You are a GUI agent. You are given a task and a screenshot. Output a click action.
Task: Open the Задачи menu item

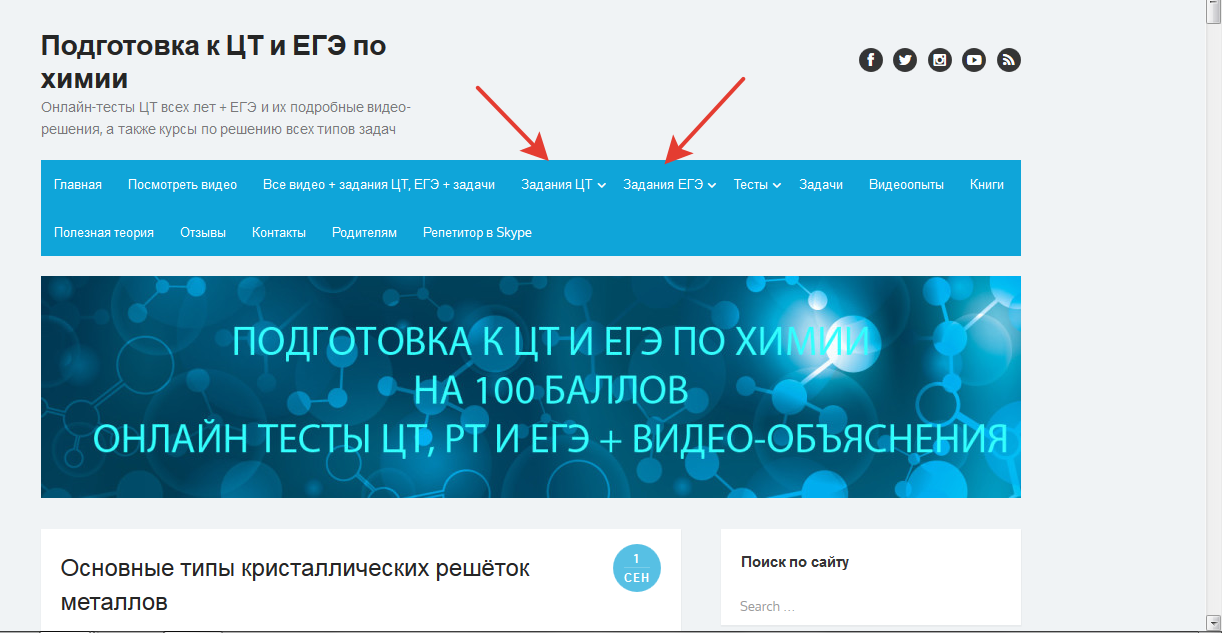pyautogui.click(x=821, y=184)
